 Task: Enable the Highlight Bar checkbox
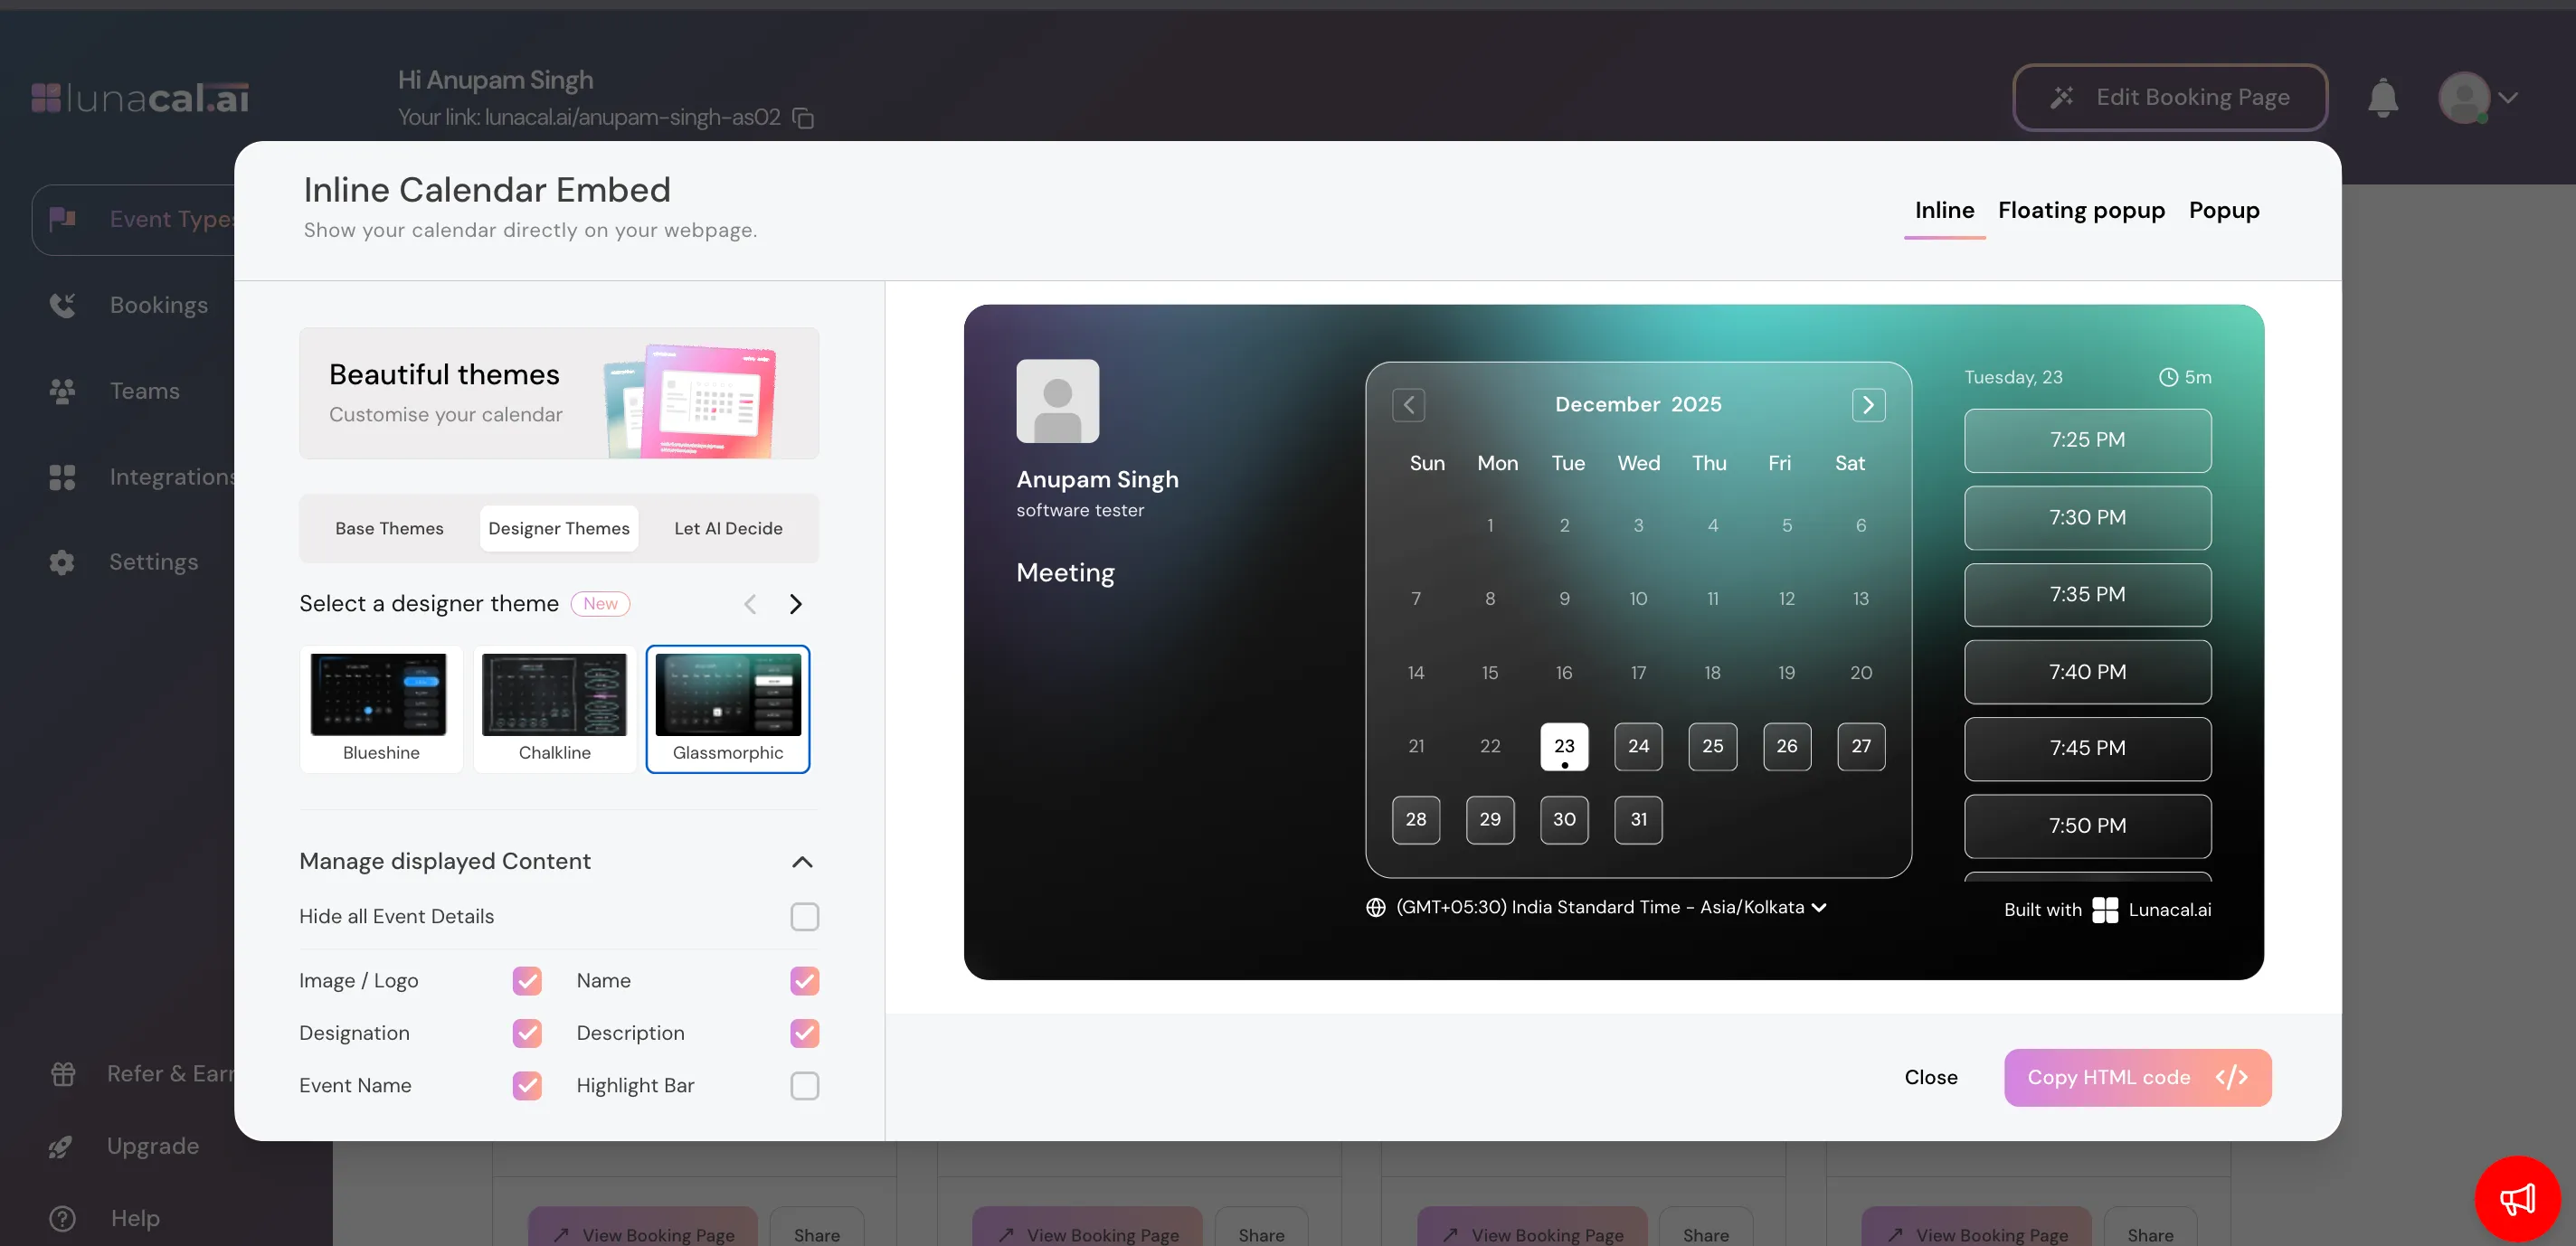tap(804, 1085)
